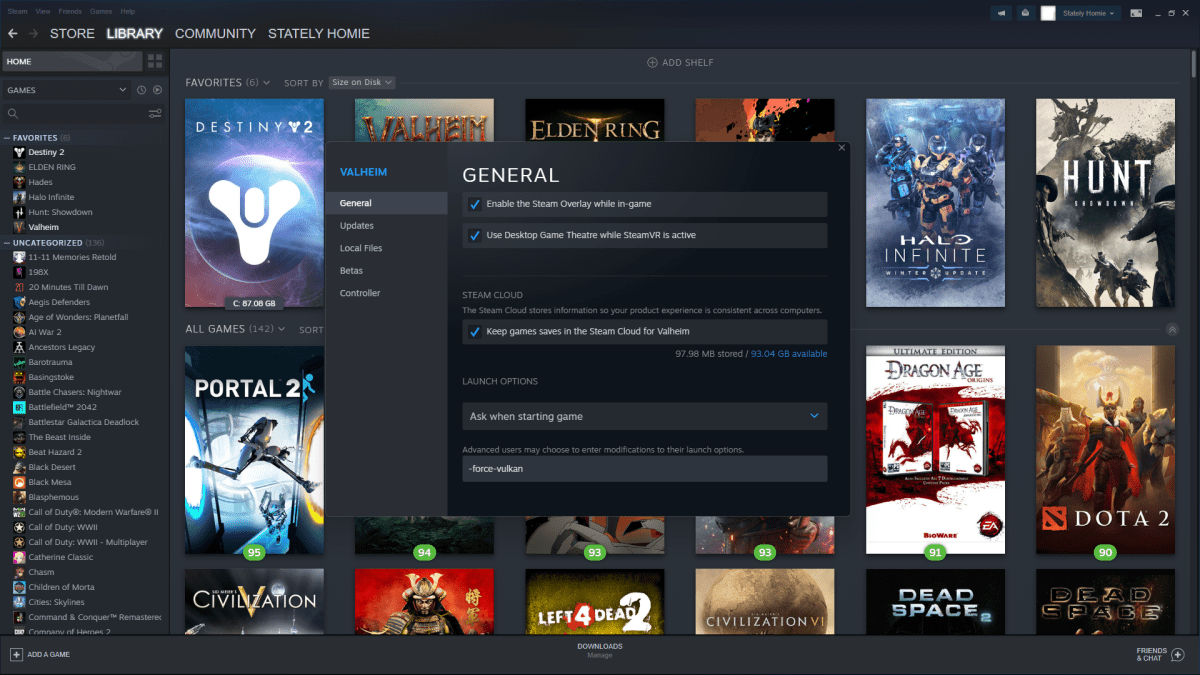
Task: Click Add a Game at bottom left
Action: [40, 654]
